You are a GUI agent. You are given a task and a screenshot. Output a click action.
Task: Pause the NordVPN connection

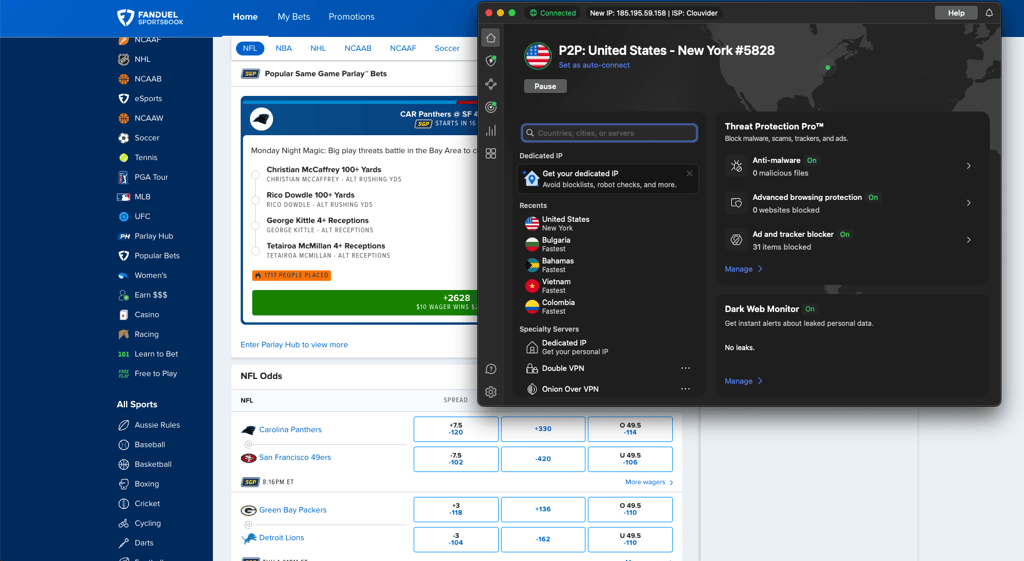click(545, 86)
